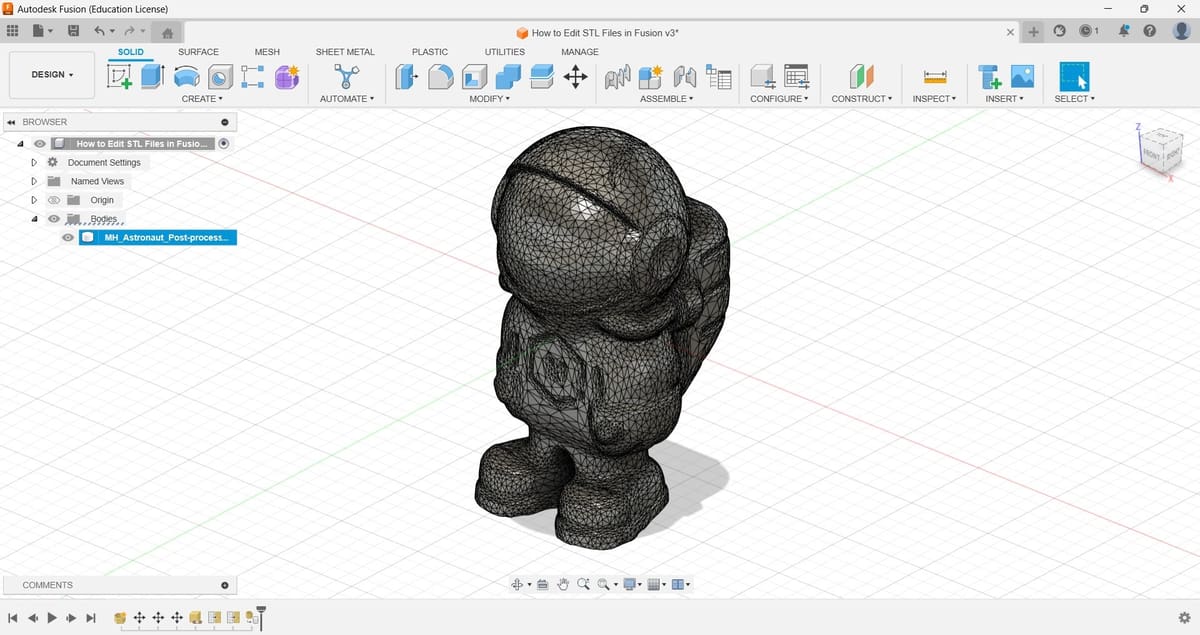The width and height of the screenshot is (1200, 635).
Task: Expand the Origin node
Action: point(34,200)
